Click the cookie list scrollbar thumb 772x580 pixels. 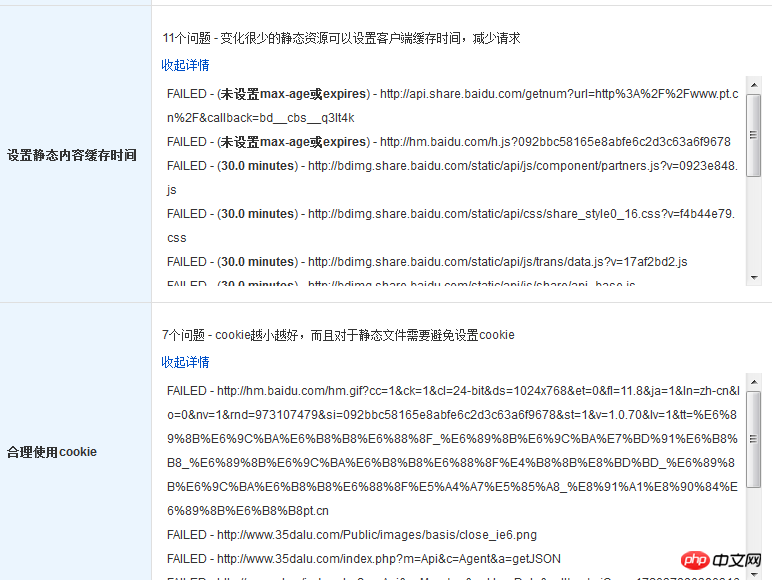point(754,439)
